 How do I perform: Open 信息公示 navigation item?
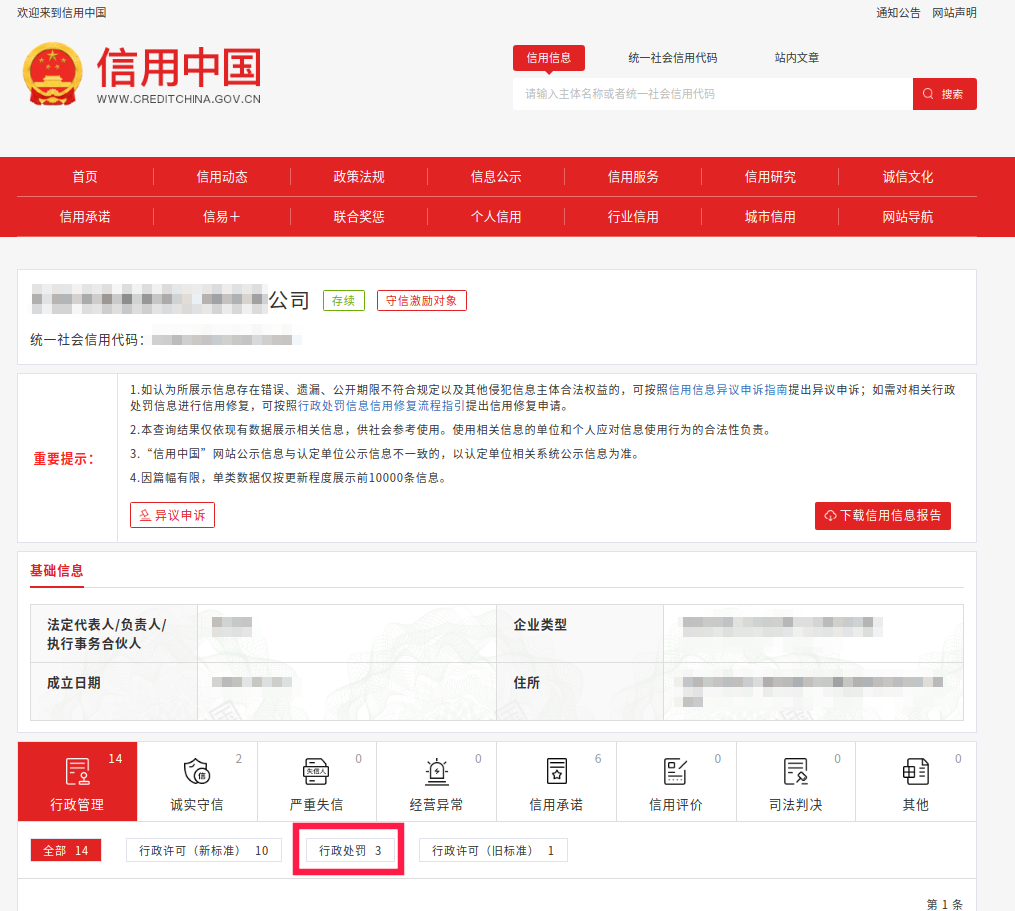coord(496,177)
